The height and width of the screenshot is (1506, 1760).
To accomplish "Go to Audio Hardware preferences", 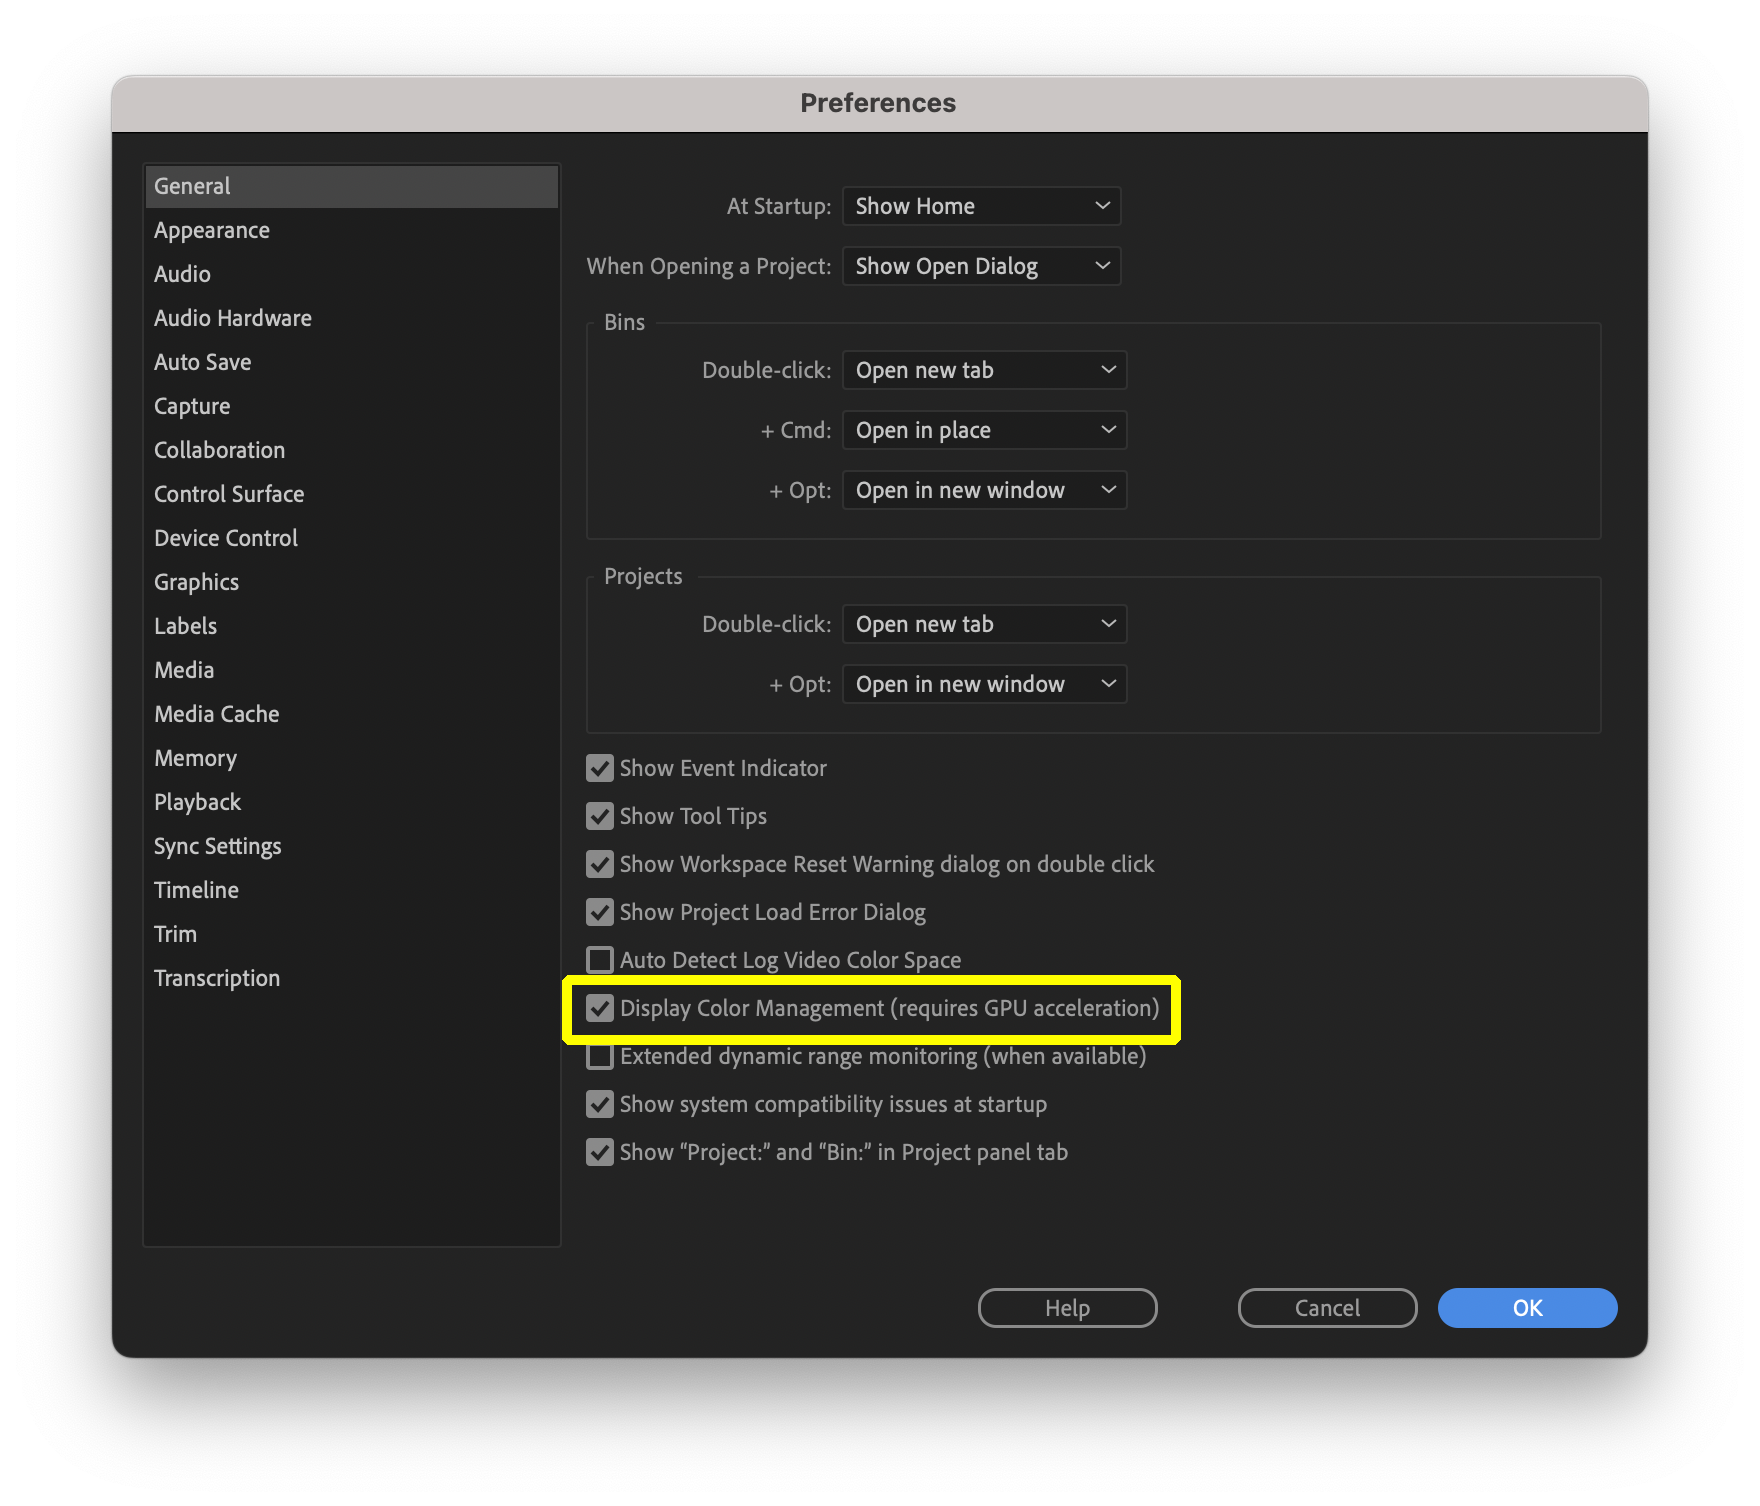I will click(x=351, y=318).
